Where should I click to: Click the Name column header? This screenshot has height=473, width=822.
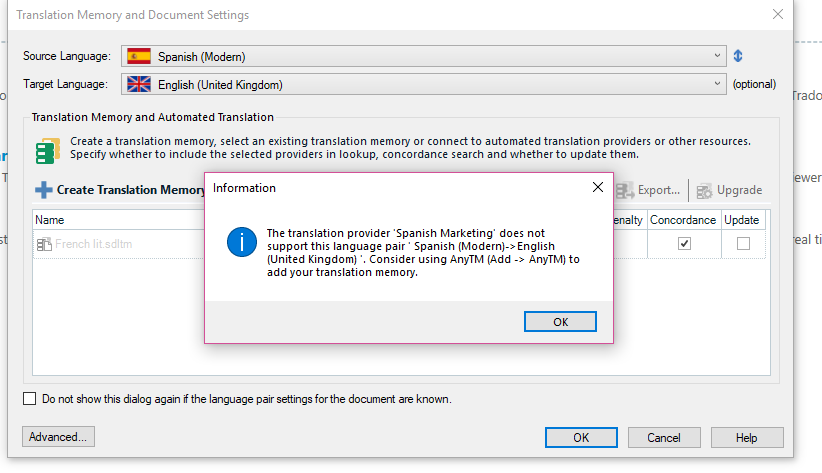tap(118, 220)
